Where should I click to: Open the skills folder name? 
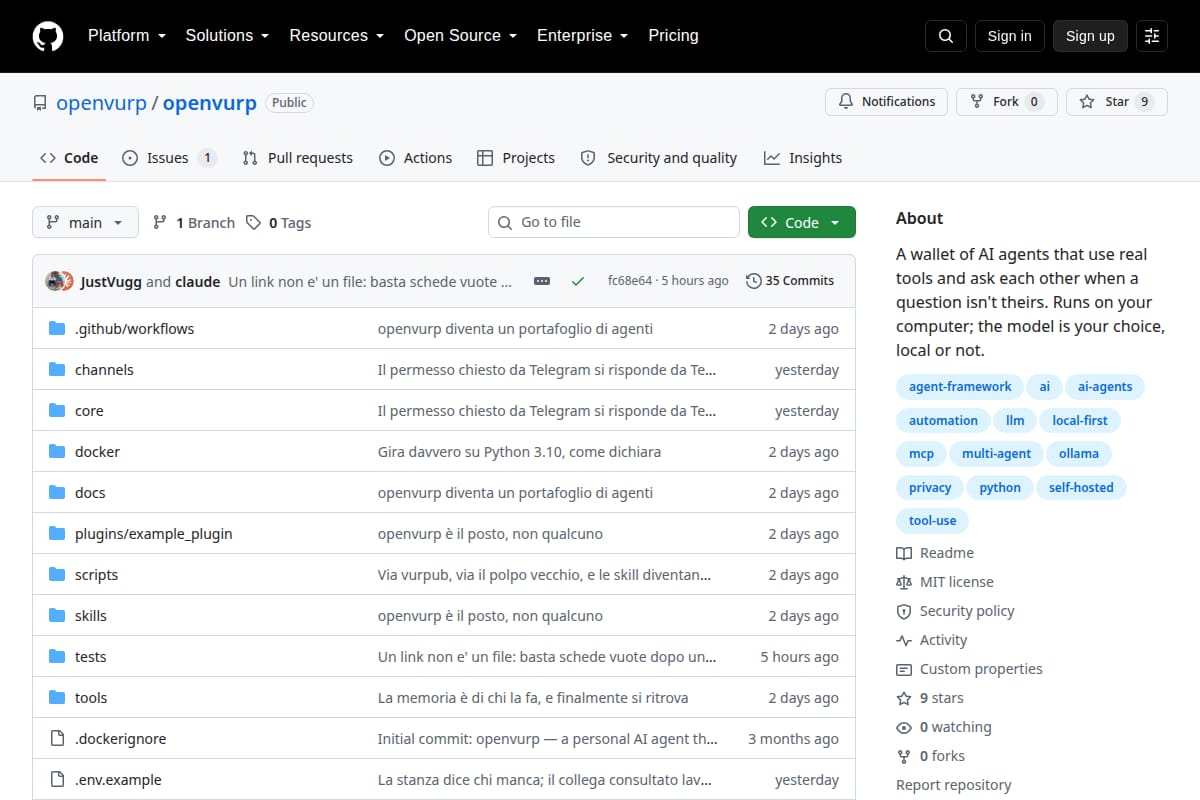point(91,615)
